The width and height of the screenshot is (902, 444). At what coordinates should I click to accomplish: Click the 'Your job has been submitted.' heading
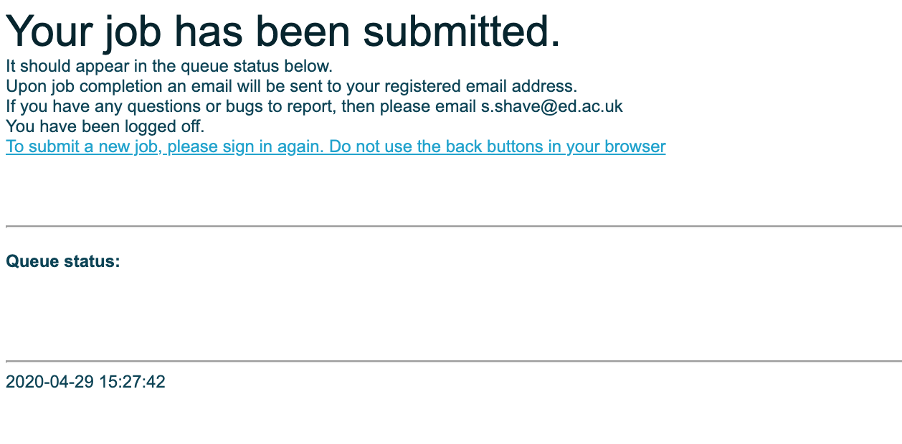coord(283,30)
